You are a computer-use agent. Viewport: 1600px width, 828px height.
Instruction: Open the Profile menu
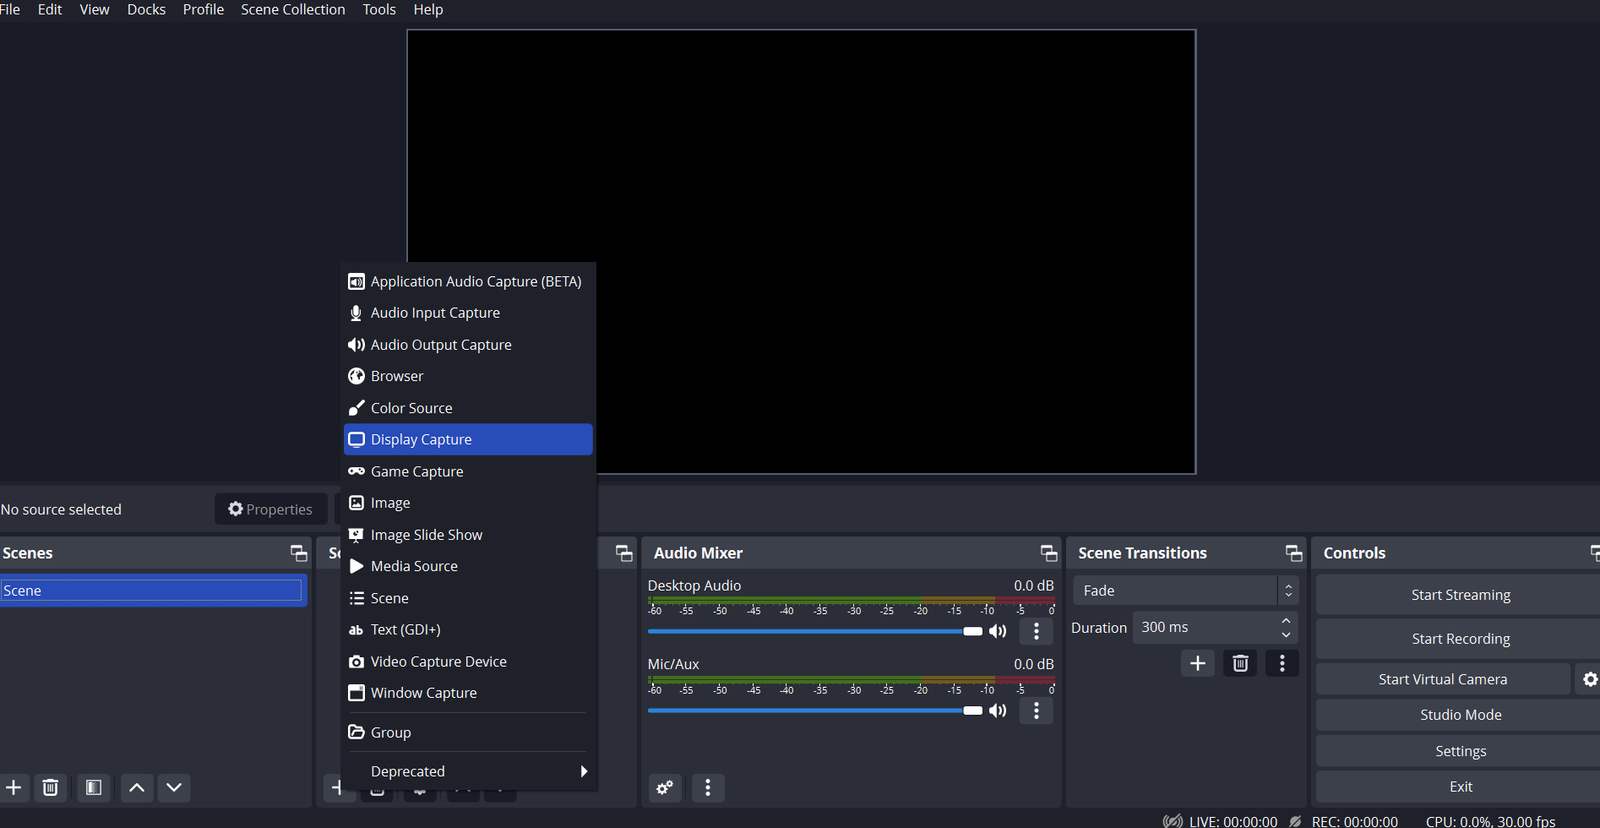[203, 9]
